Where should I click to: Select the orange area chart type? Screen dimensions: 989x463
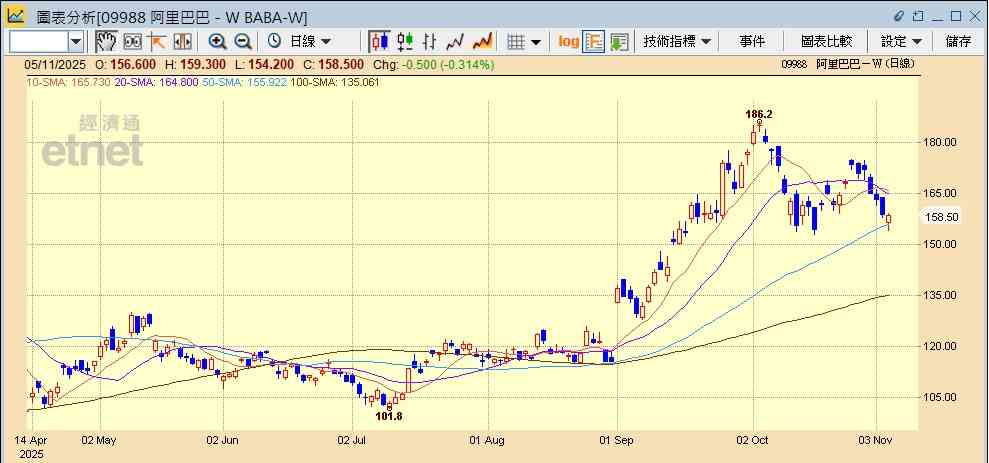pos(482,41)
